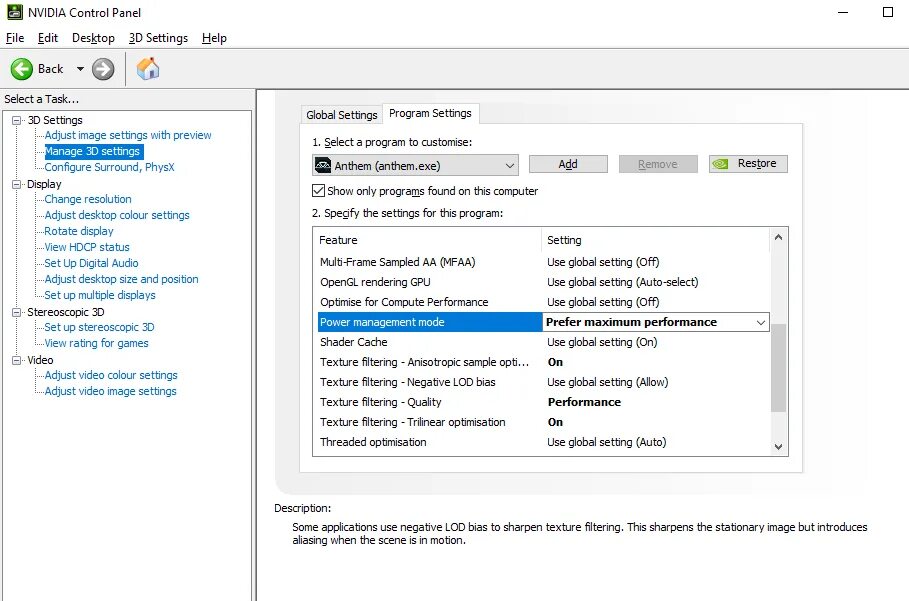Open Adjust image settings with preview

(128, 135)
